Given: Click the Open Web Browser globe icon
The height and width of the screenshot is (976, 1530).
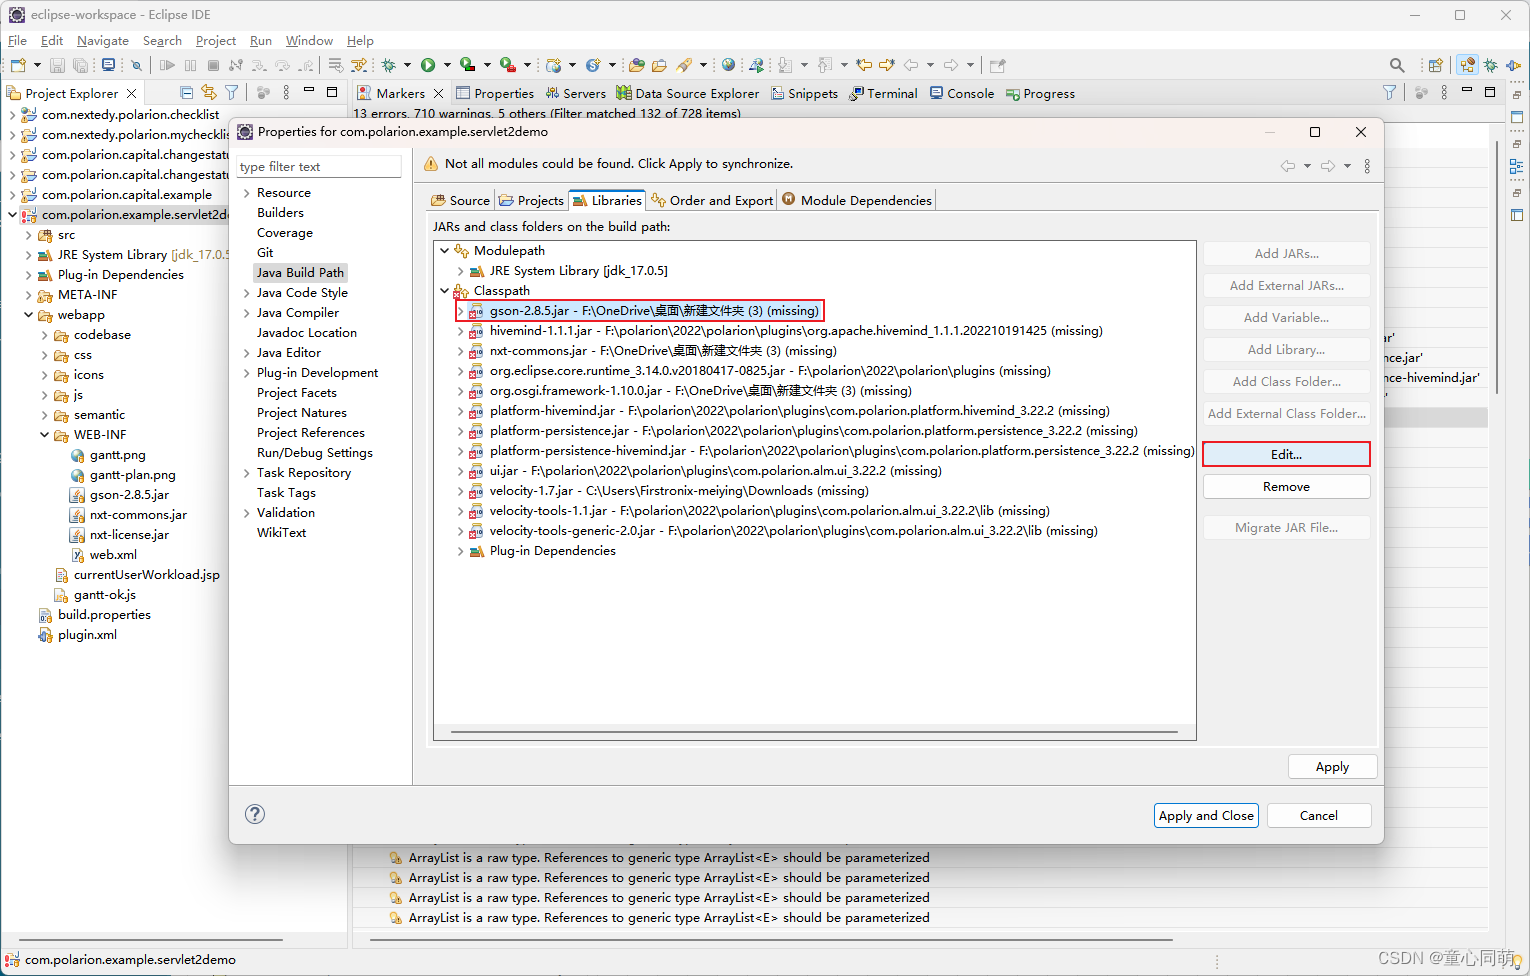Looking at the screenshot, I should tap(729, 65).
